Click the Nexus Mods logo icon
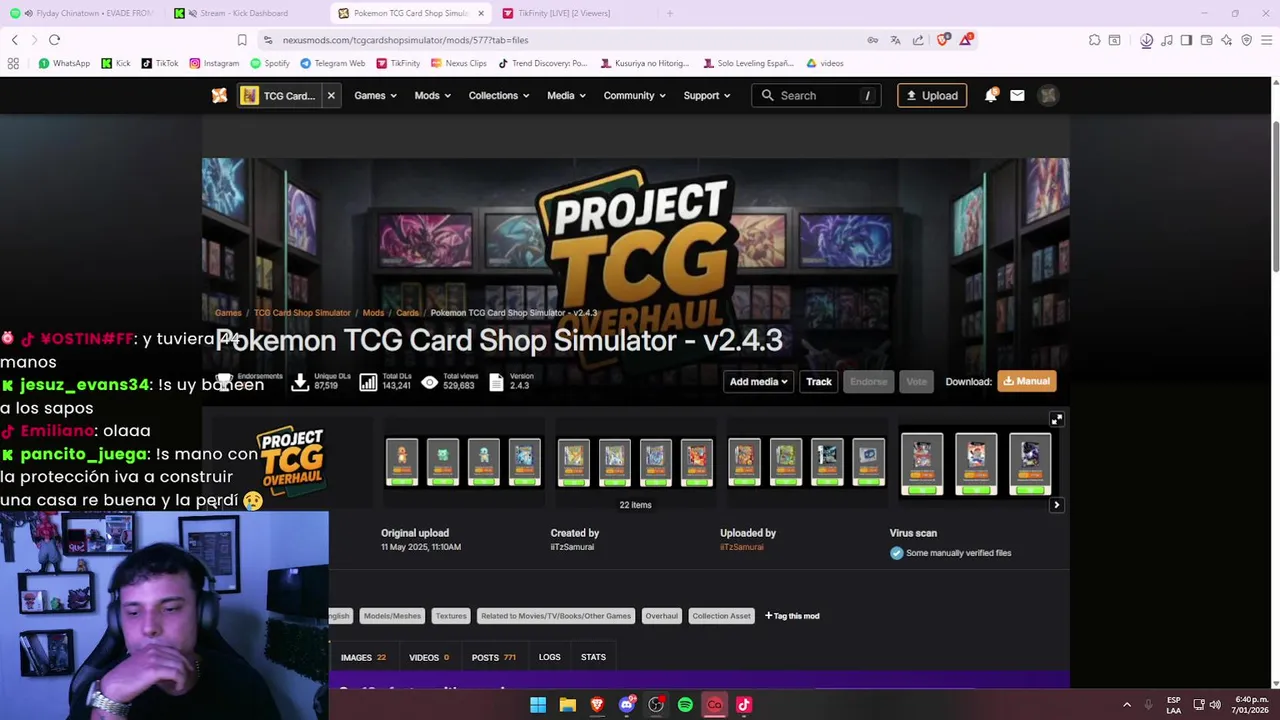The image size is (1280, 720). click(219, 96)
